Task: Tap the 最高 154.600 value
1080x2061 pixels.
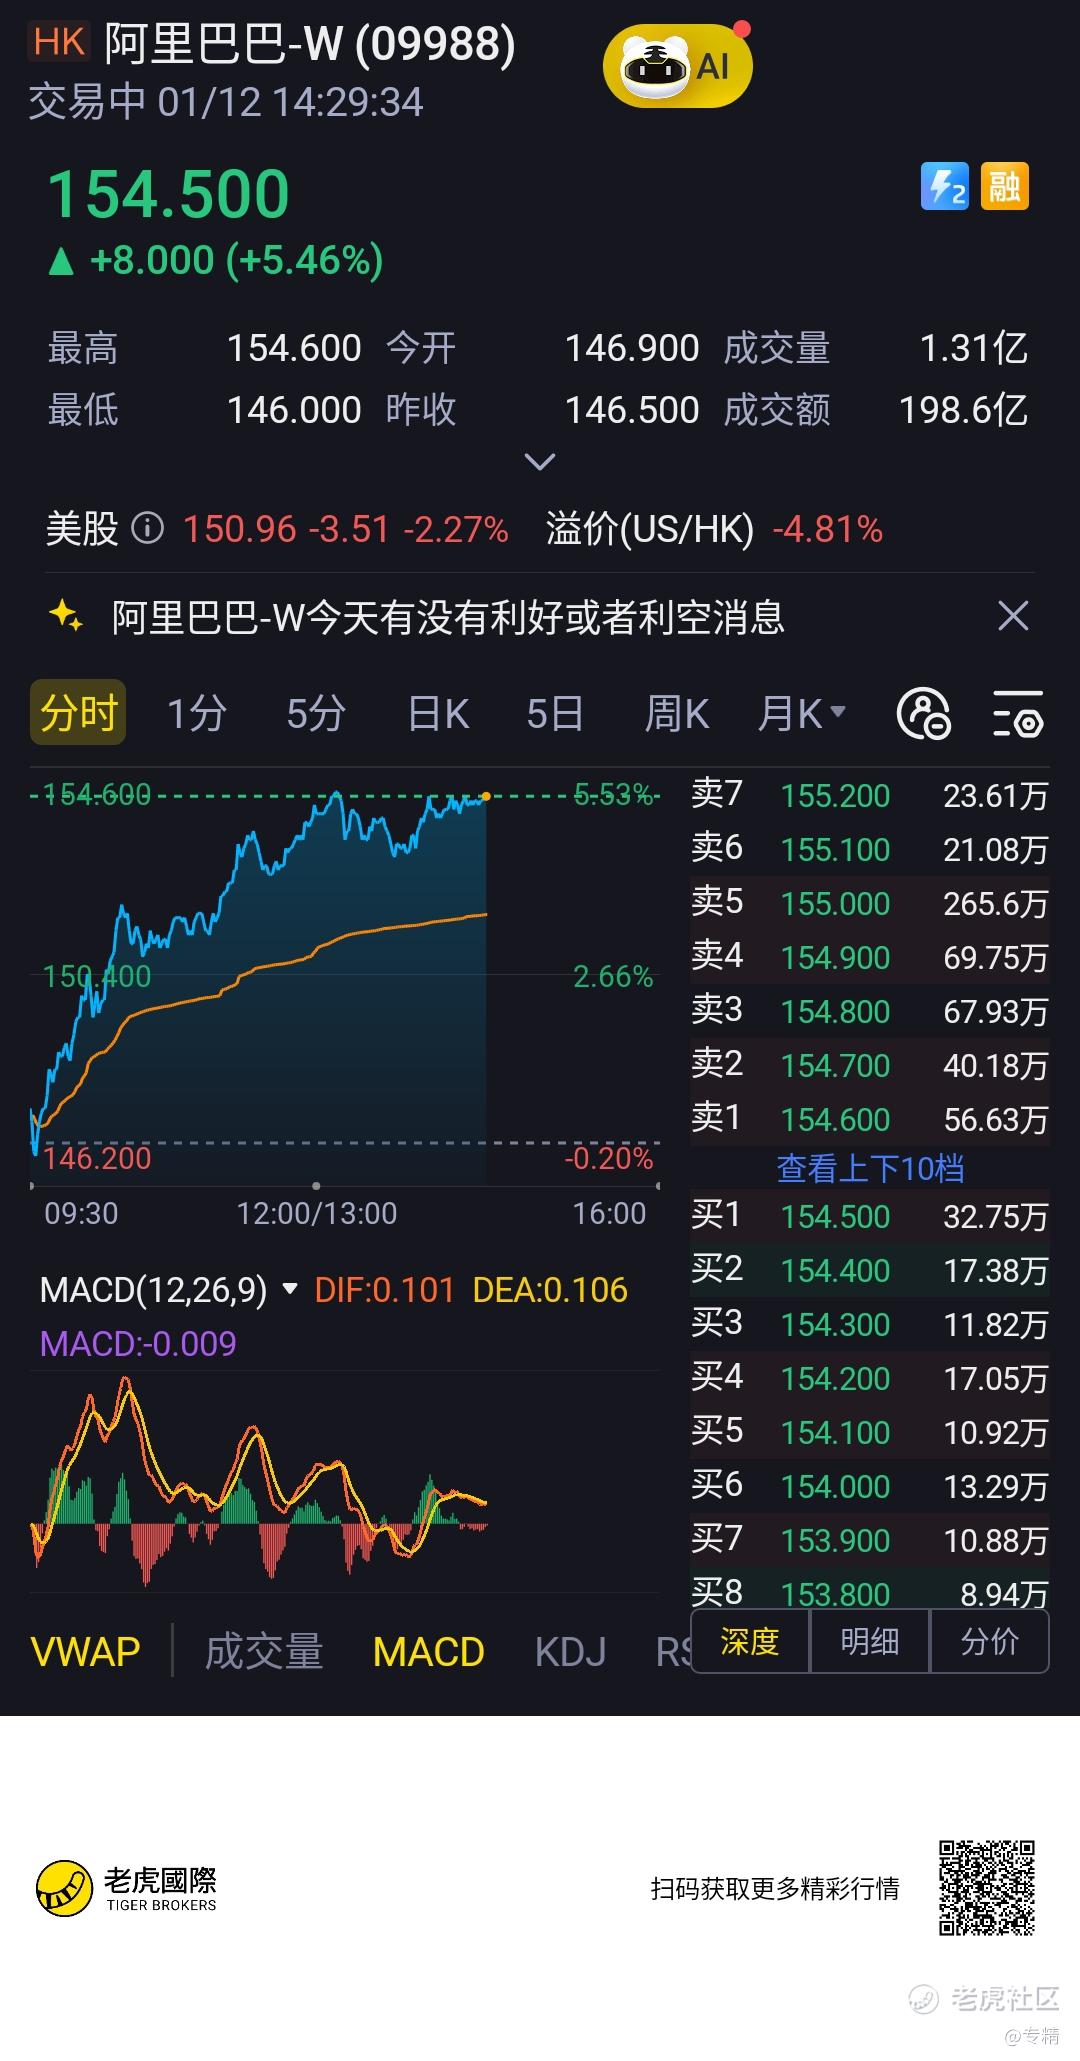Action: coord(294,348)
